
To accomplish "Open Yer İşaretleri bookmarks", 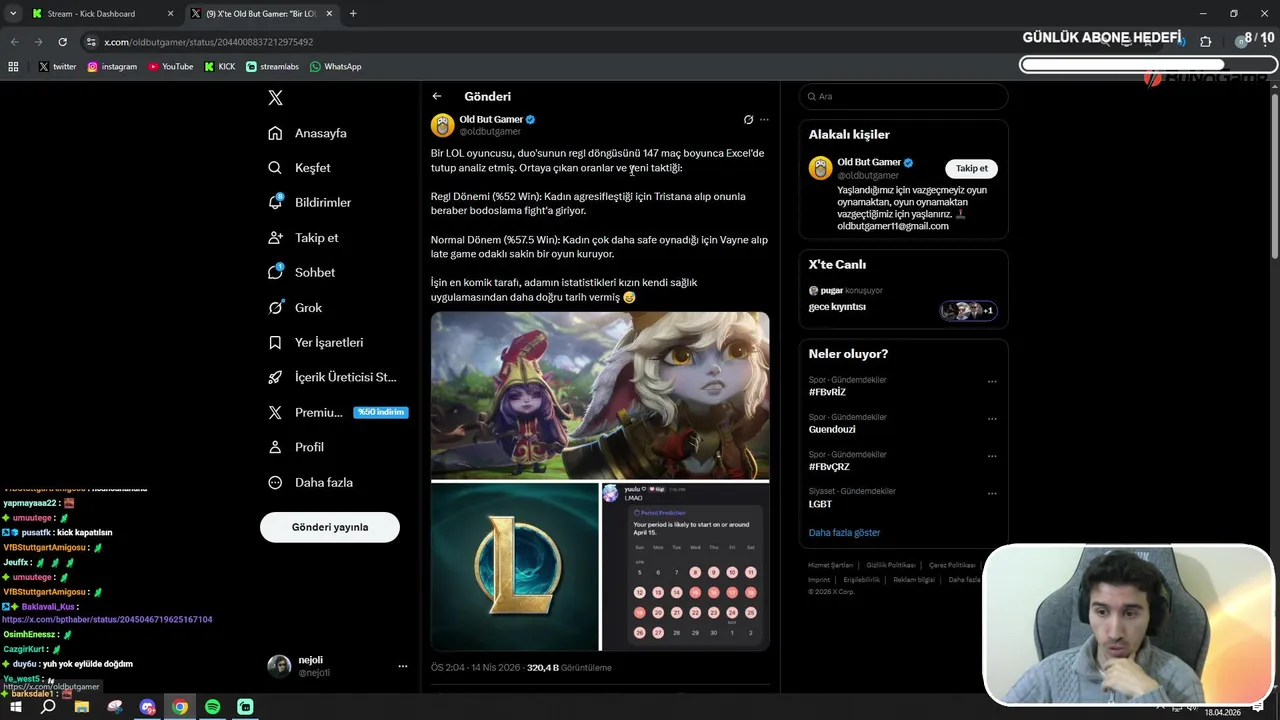I will 316,342.
